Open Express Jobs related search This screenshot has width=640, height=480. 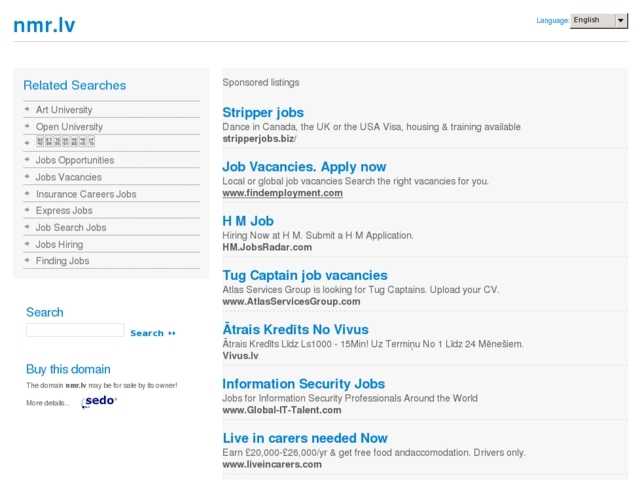tap(64, 211)
